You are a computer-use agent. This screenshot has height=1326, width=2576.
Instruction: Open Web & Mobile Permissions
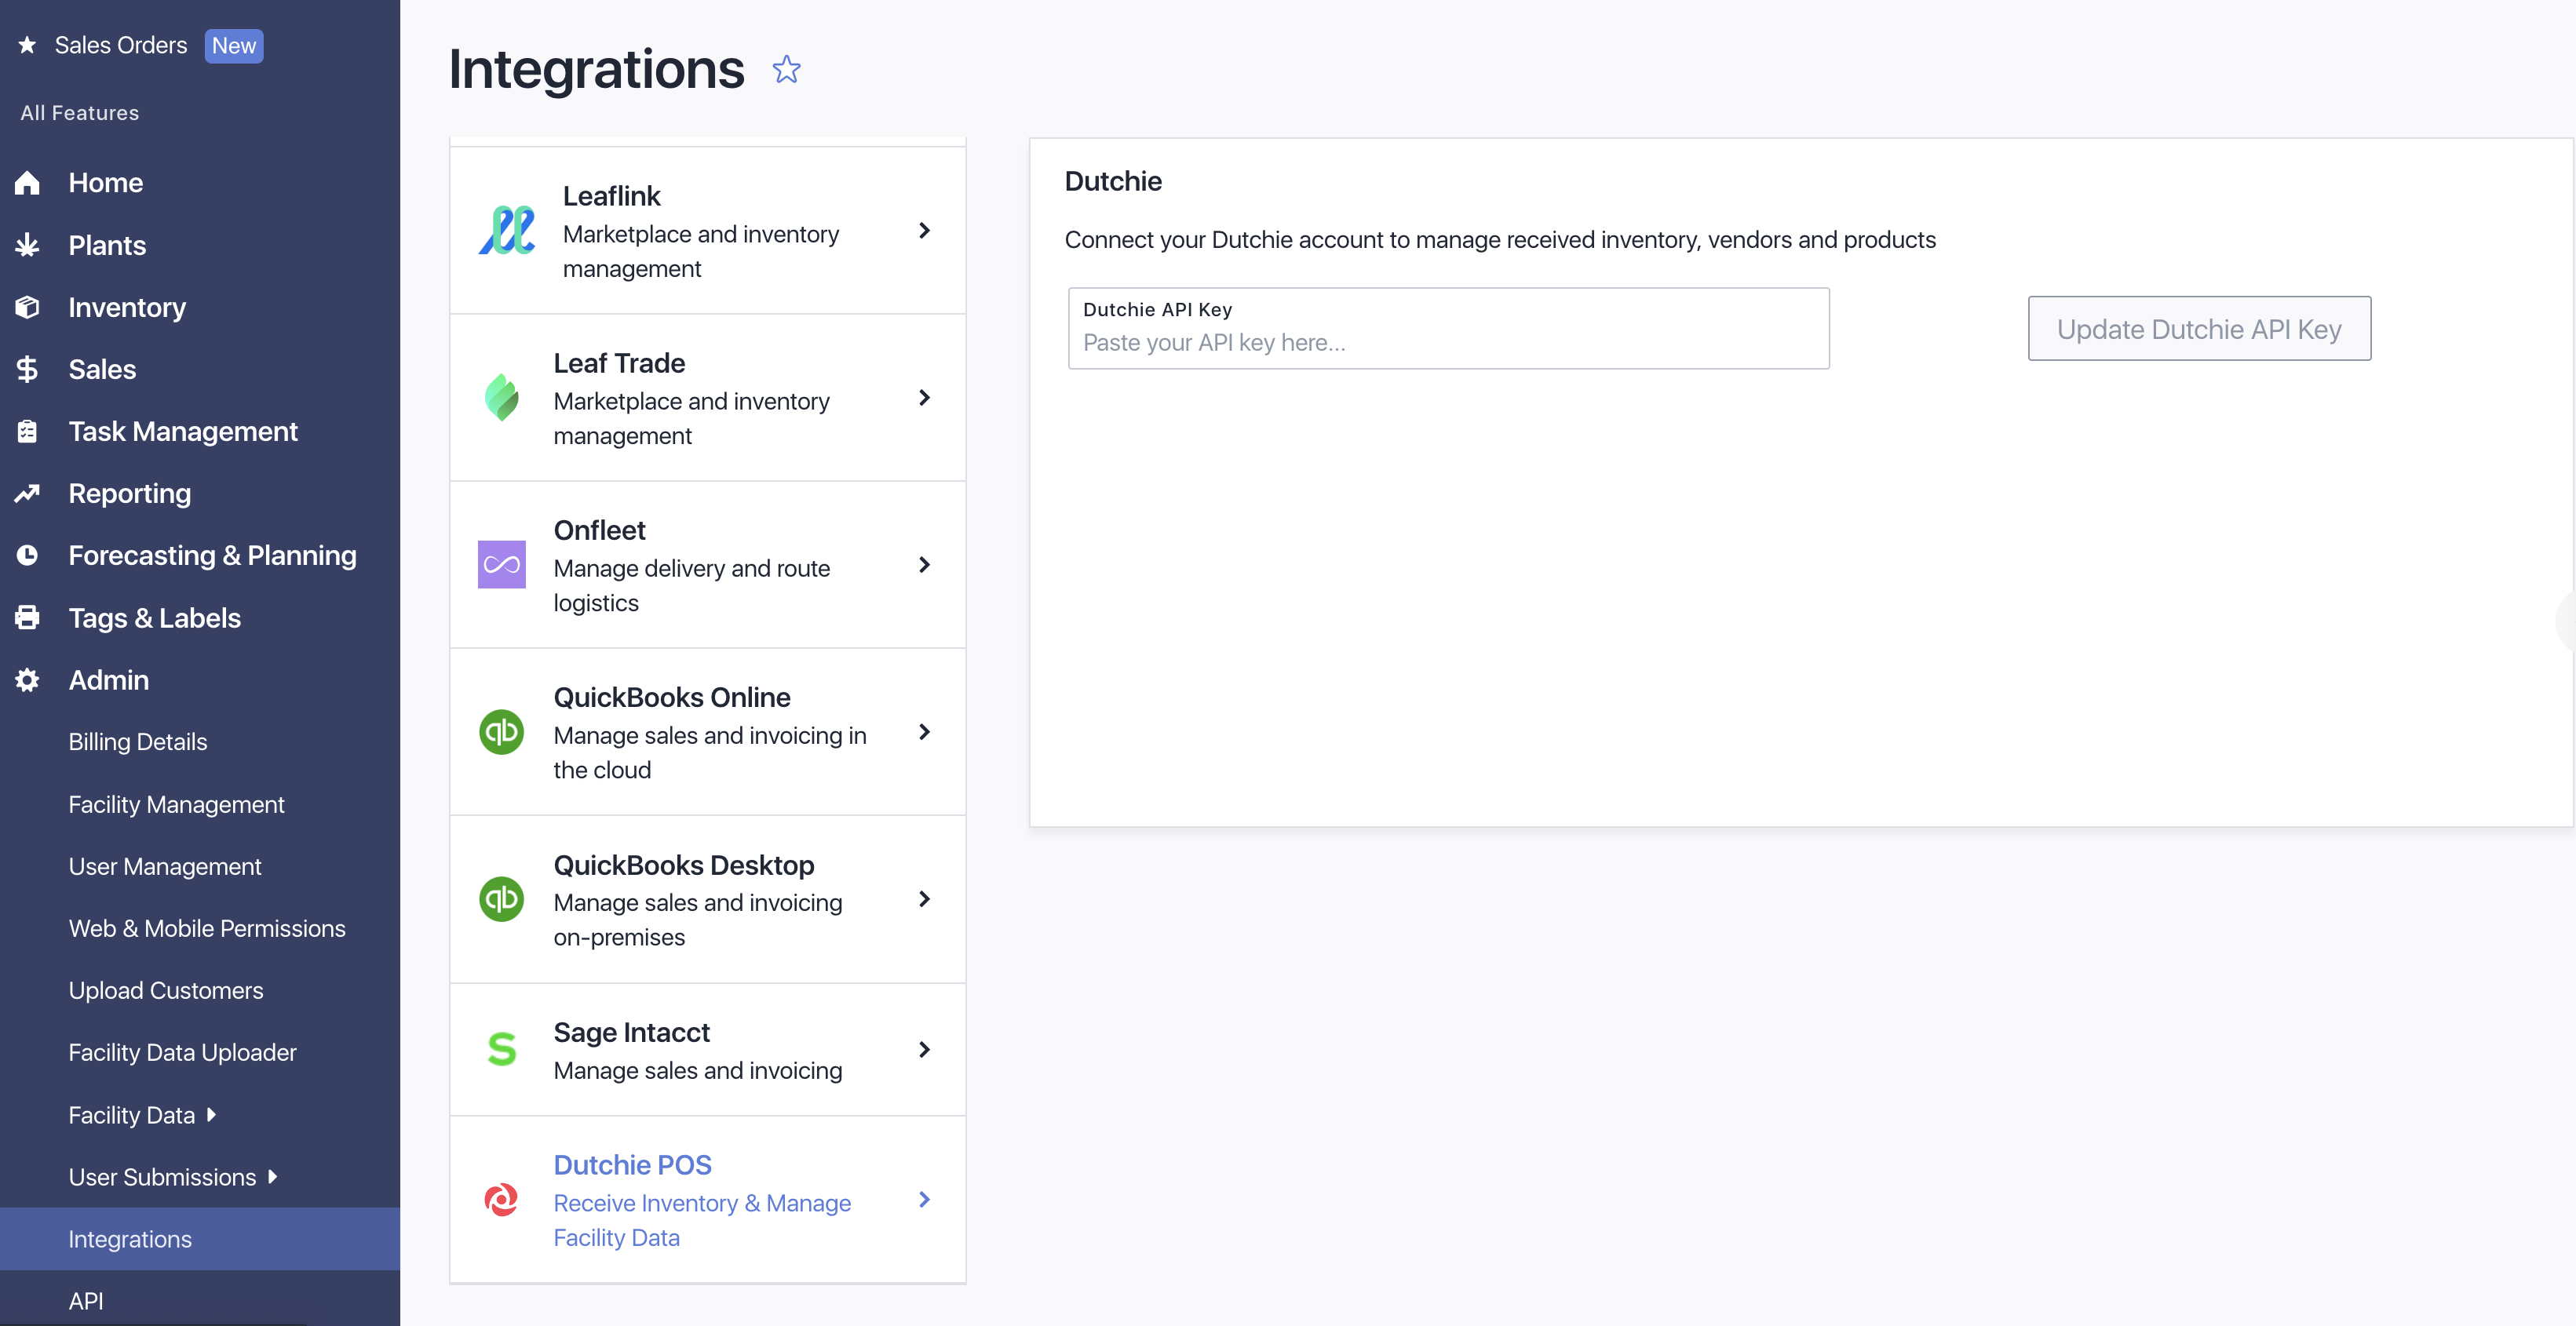(207, 928)
